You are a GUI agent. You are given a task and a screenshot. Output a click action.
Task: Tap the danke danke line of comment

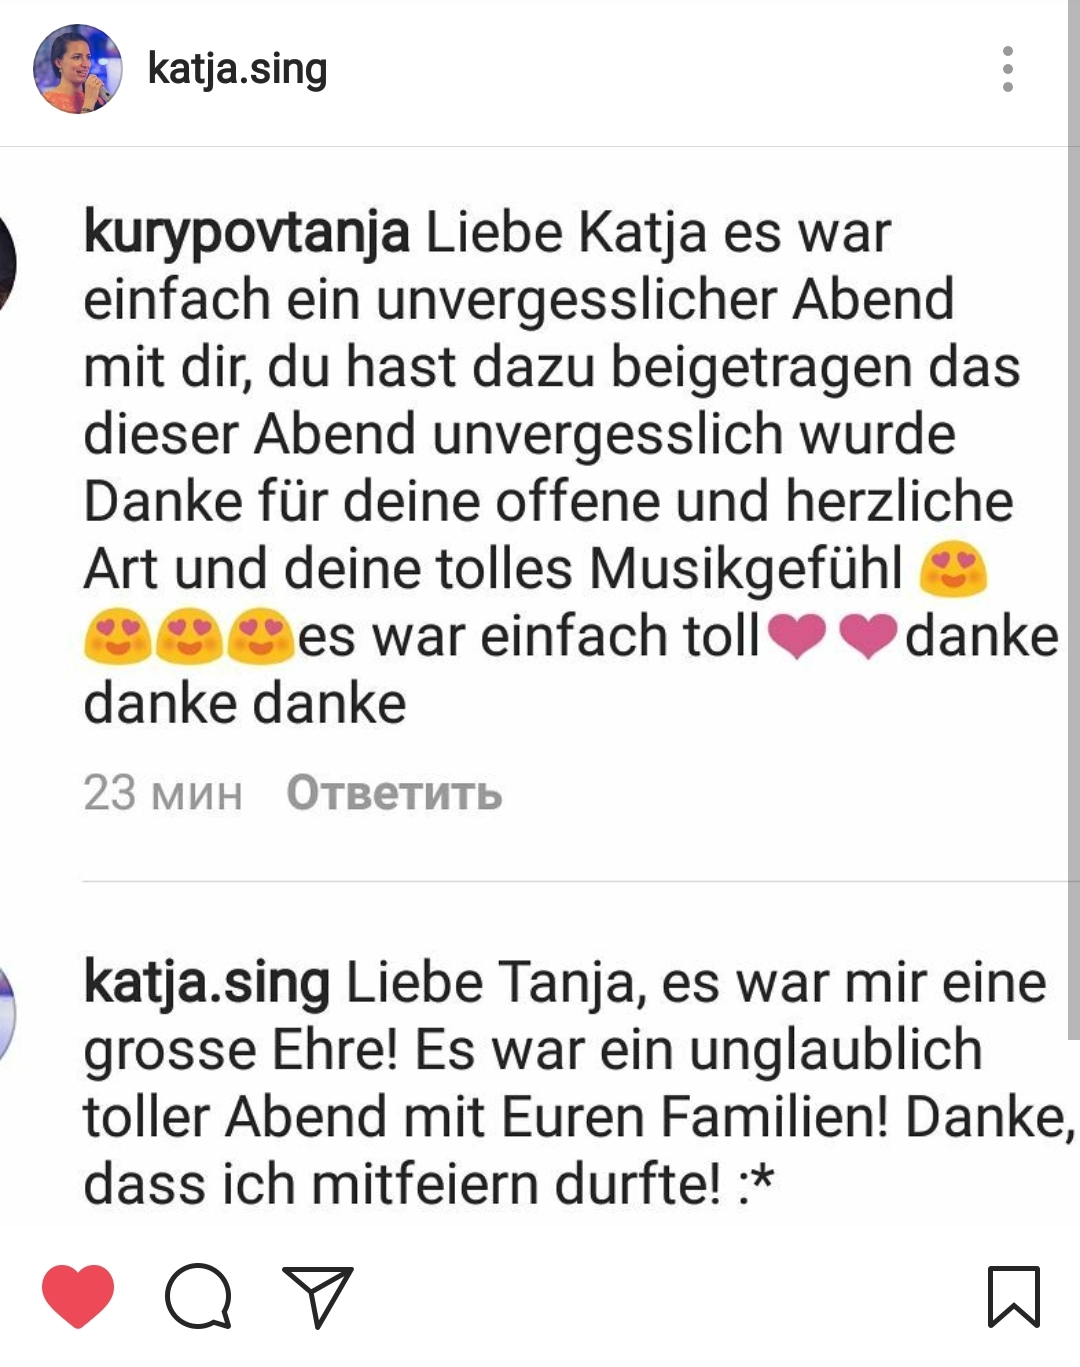pos(245,704)
